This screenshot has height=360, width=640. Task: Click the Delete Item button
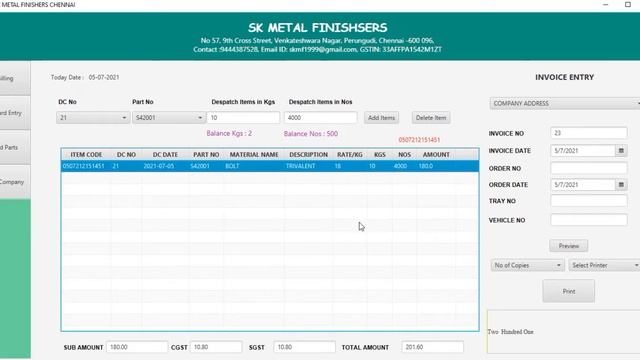click(431, 118)
